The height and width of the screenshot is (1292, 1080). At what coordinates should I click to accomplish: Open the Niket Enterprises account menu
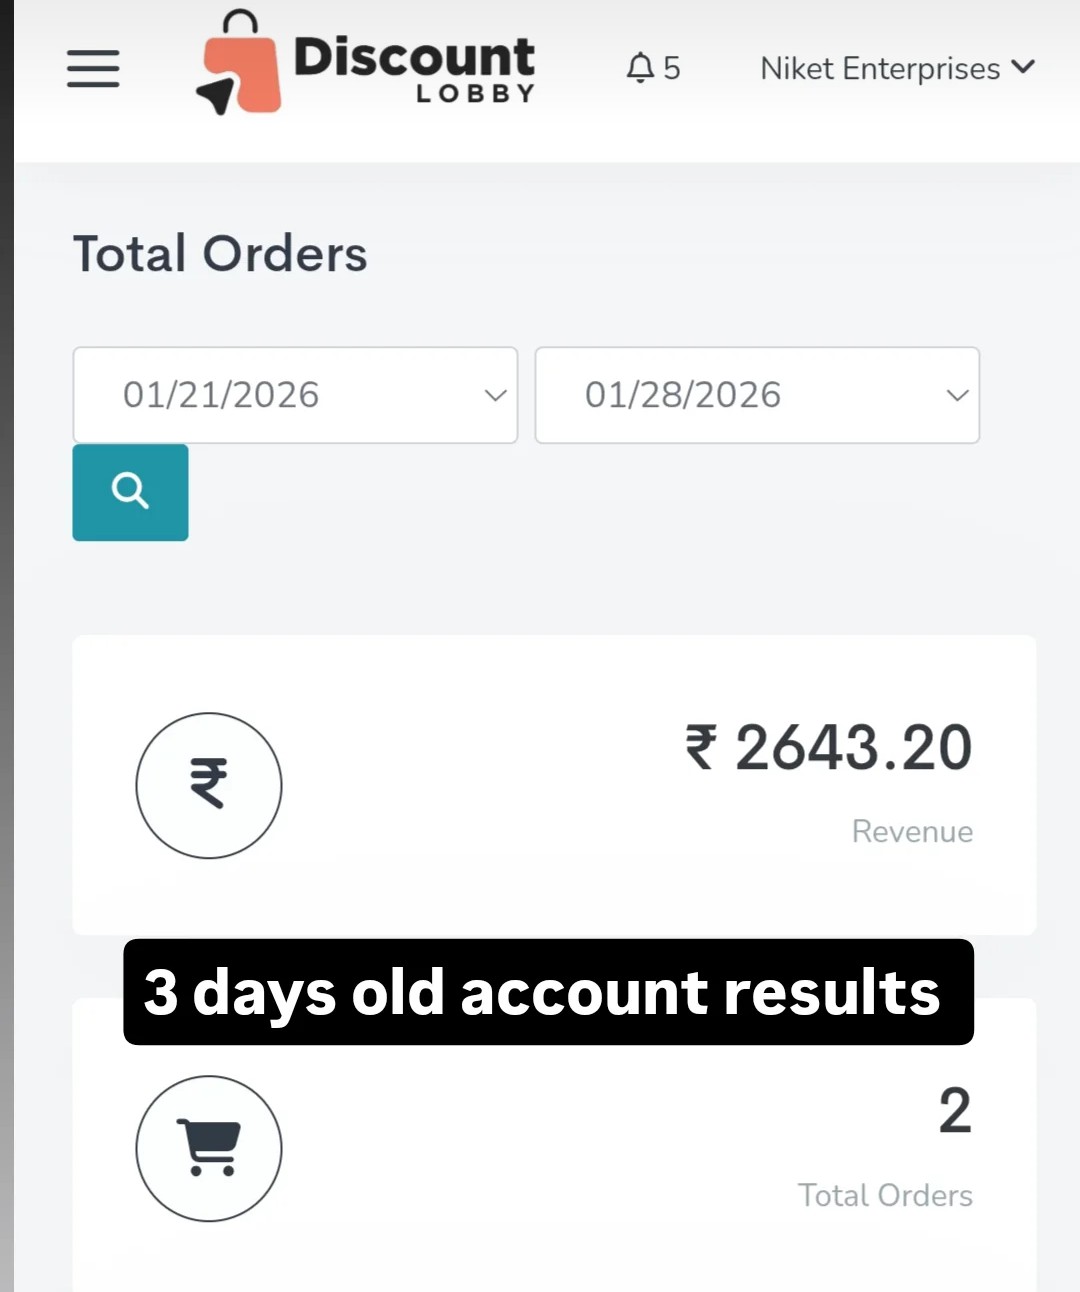(x=880, y=68)
